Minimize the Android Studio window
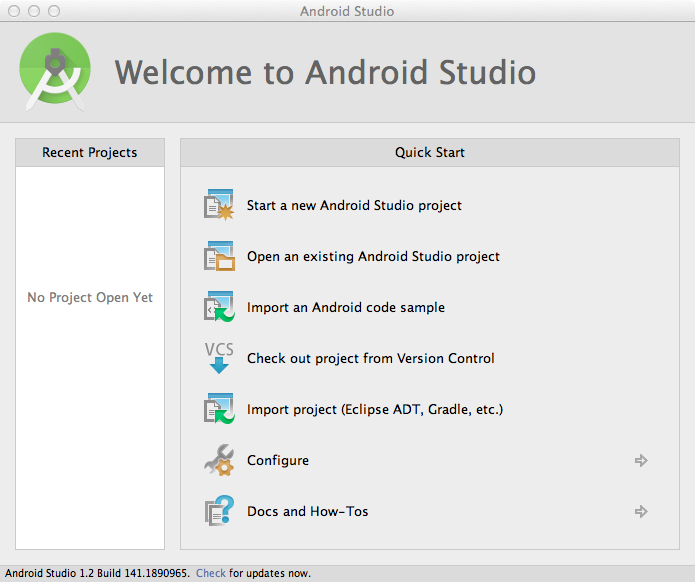 point(34,11)
